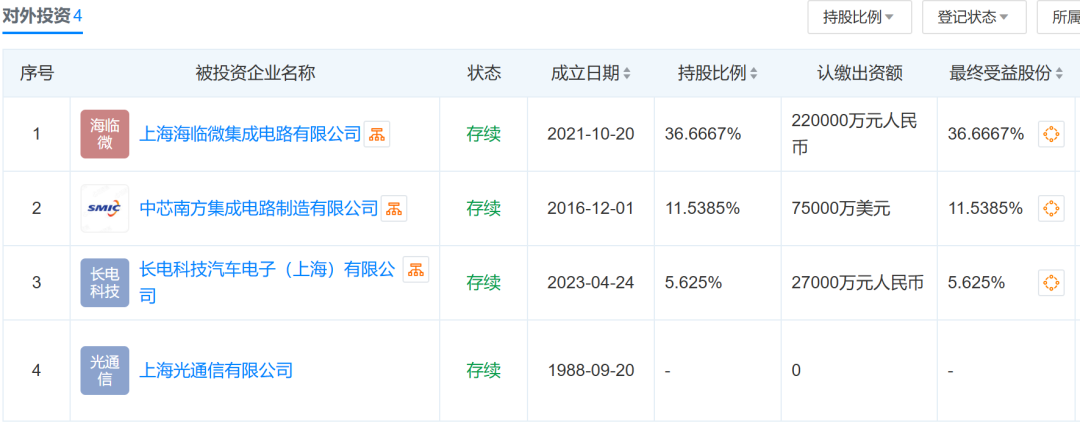Click 持股比例 value 5.625% in row 3

693,282
